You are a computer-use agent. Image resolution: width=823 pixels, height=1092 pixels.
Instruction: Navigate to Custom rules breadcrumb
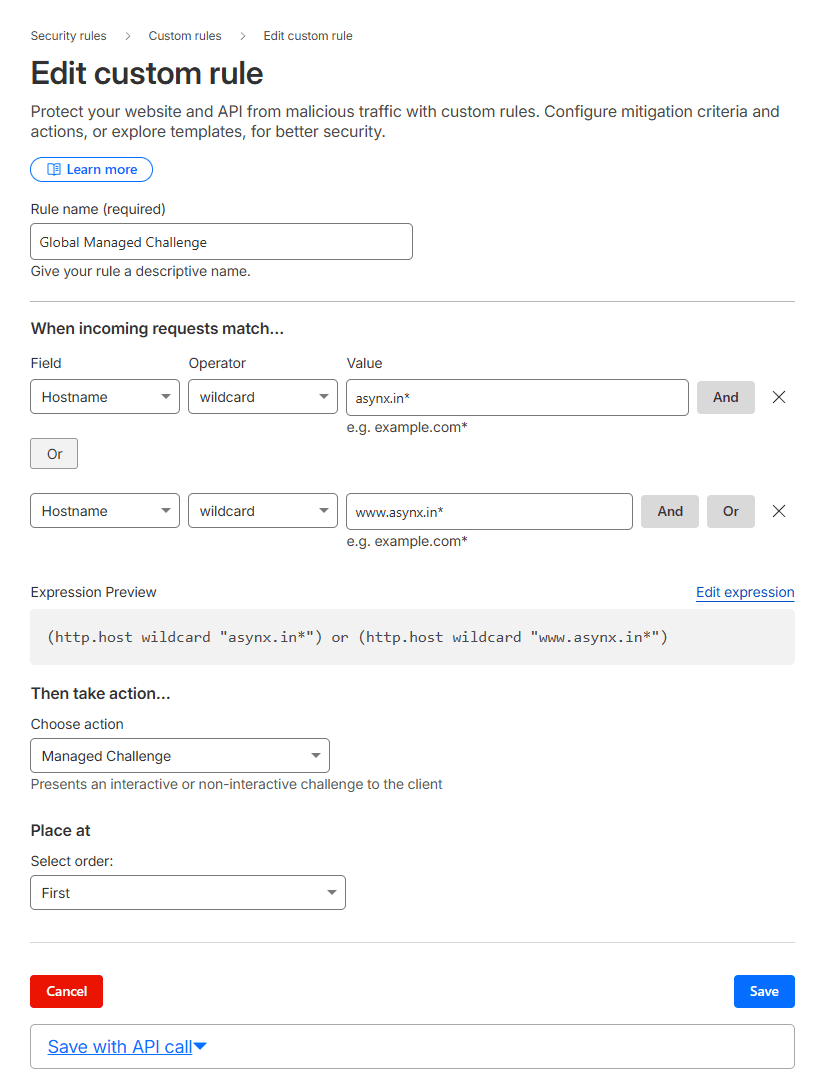tap(184, 35)
